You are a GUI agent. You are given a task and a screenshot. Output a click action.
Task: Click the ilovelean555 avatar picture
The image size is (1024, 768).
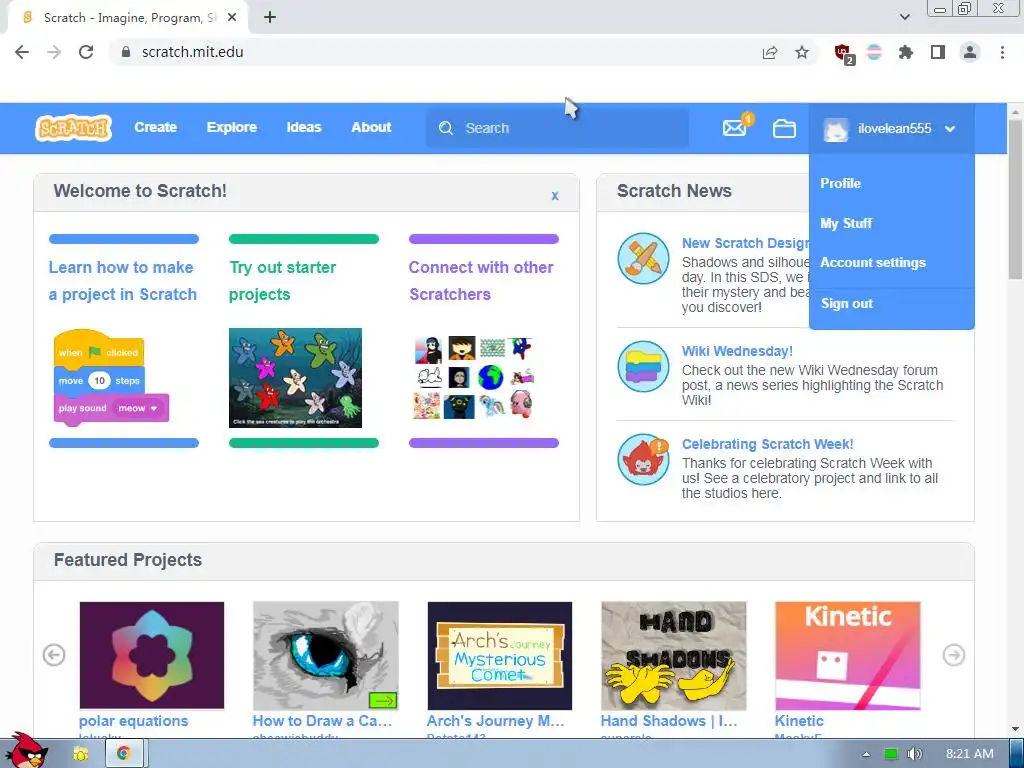pyautogui.click(x=835, y=129)
